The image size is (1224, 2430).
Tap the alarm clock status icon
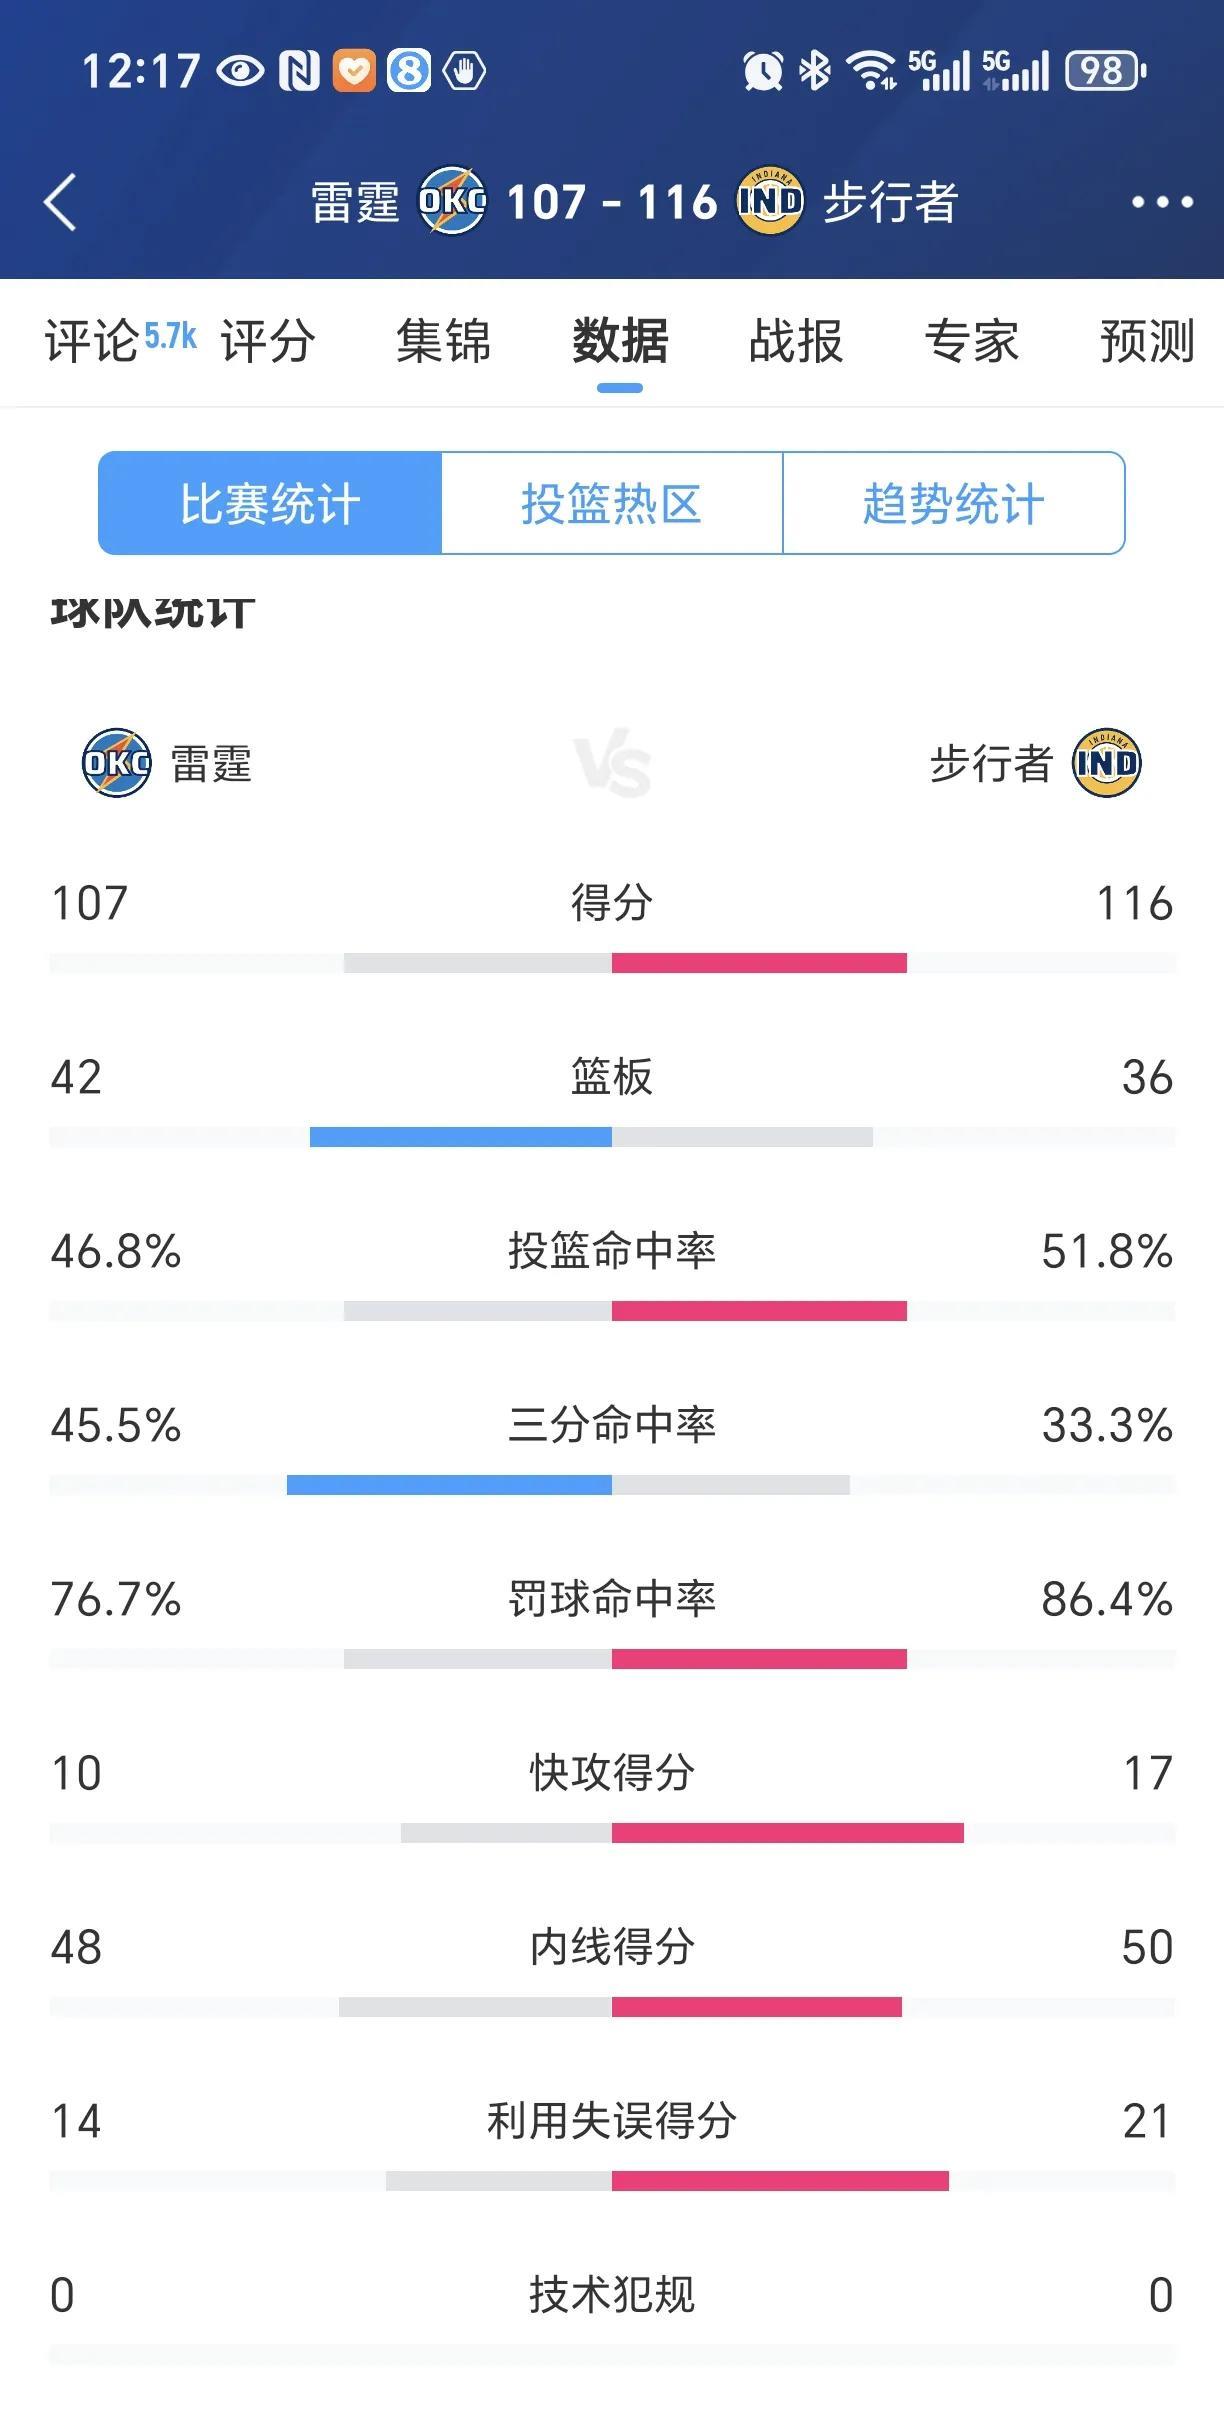point(762,71)
